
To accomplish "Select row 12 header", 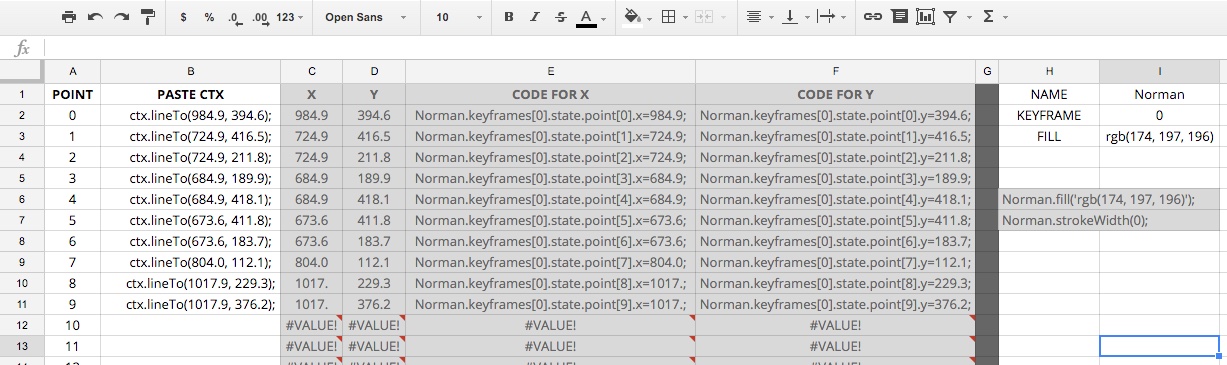I will [22, 325].
